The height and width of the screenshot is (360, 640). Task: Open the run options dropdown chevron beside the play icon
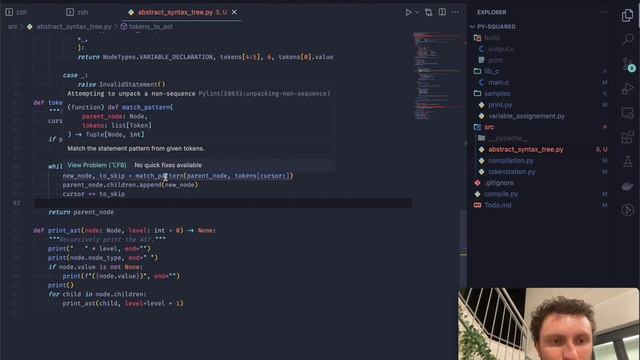tap(417, 12)
